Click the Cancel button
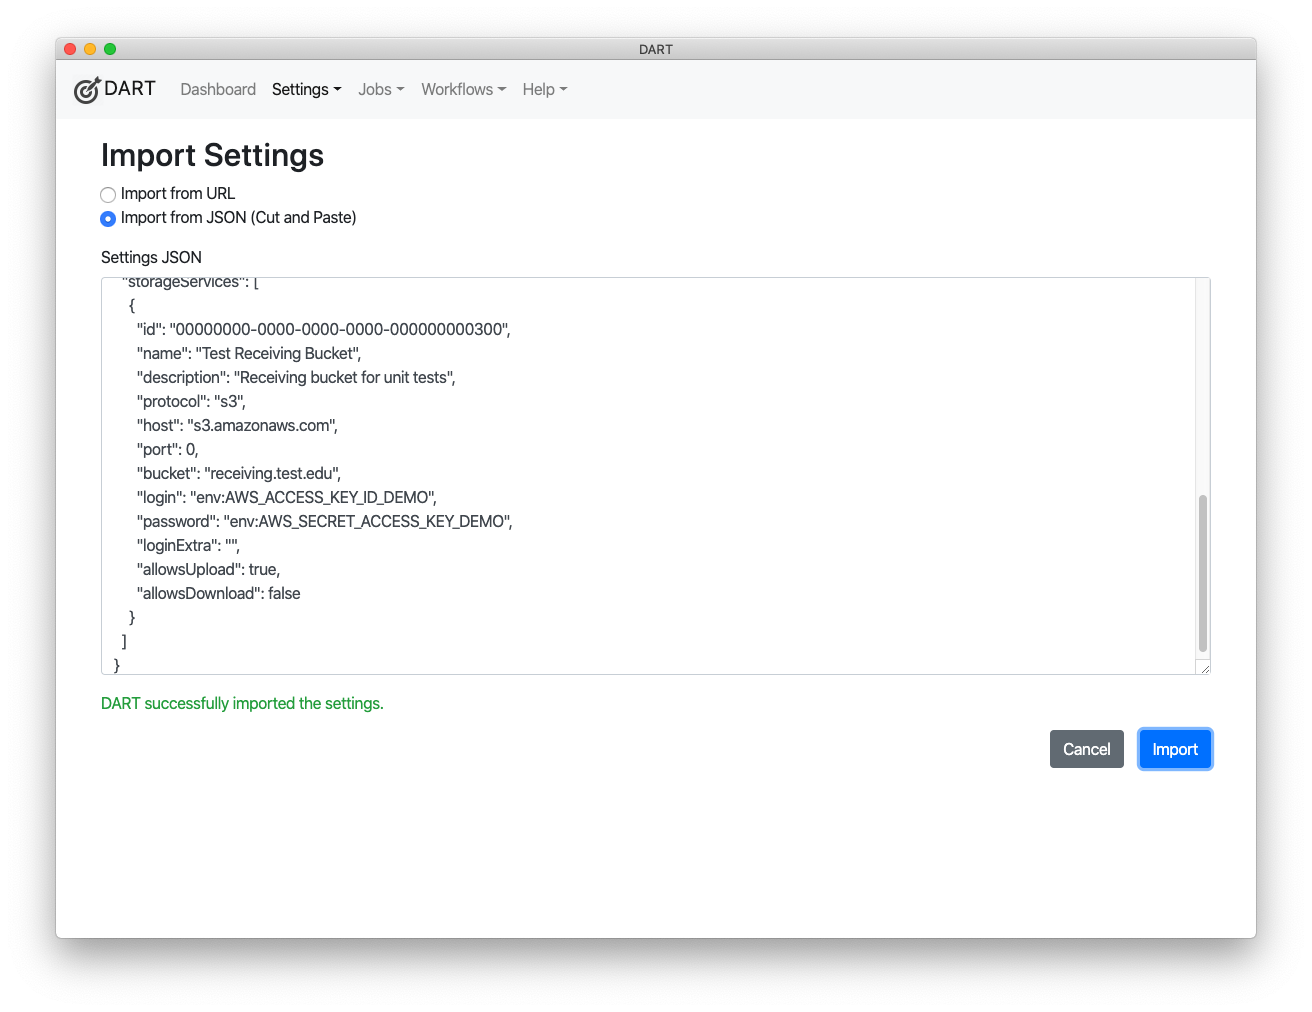Screen dimensions: 1312x1012 click(x=1087, y=749)
